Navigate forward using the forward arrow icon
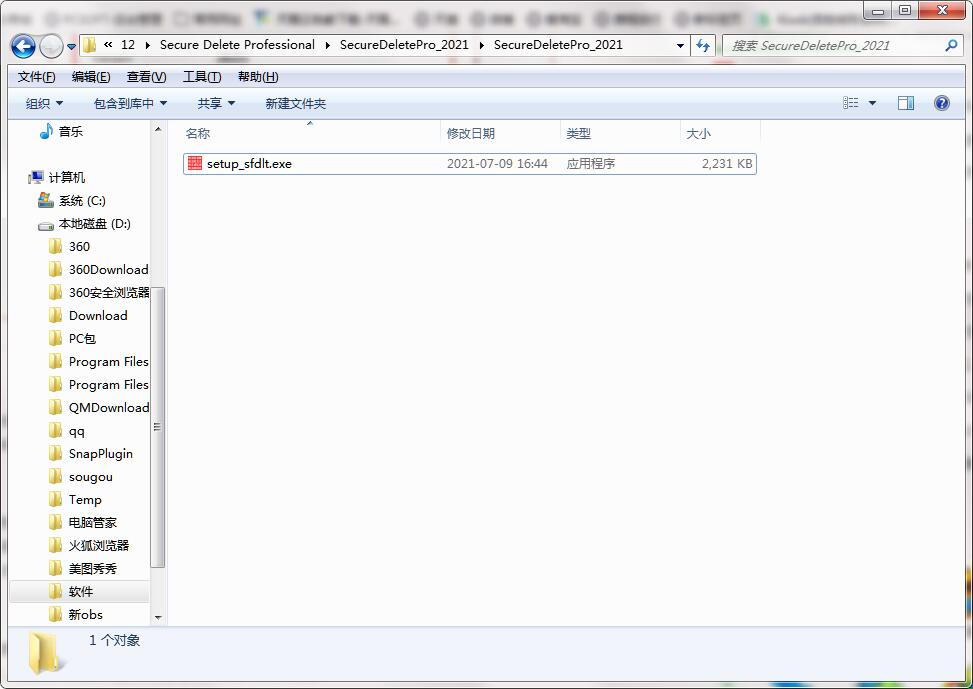This screenshot has width=973, height=689. point(50,47)
